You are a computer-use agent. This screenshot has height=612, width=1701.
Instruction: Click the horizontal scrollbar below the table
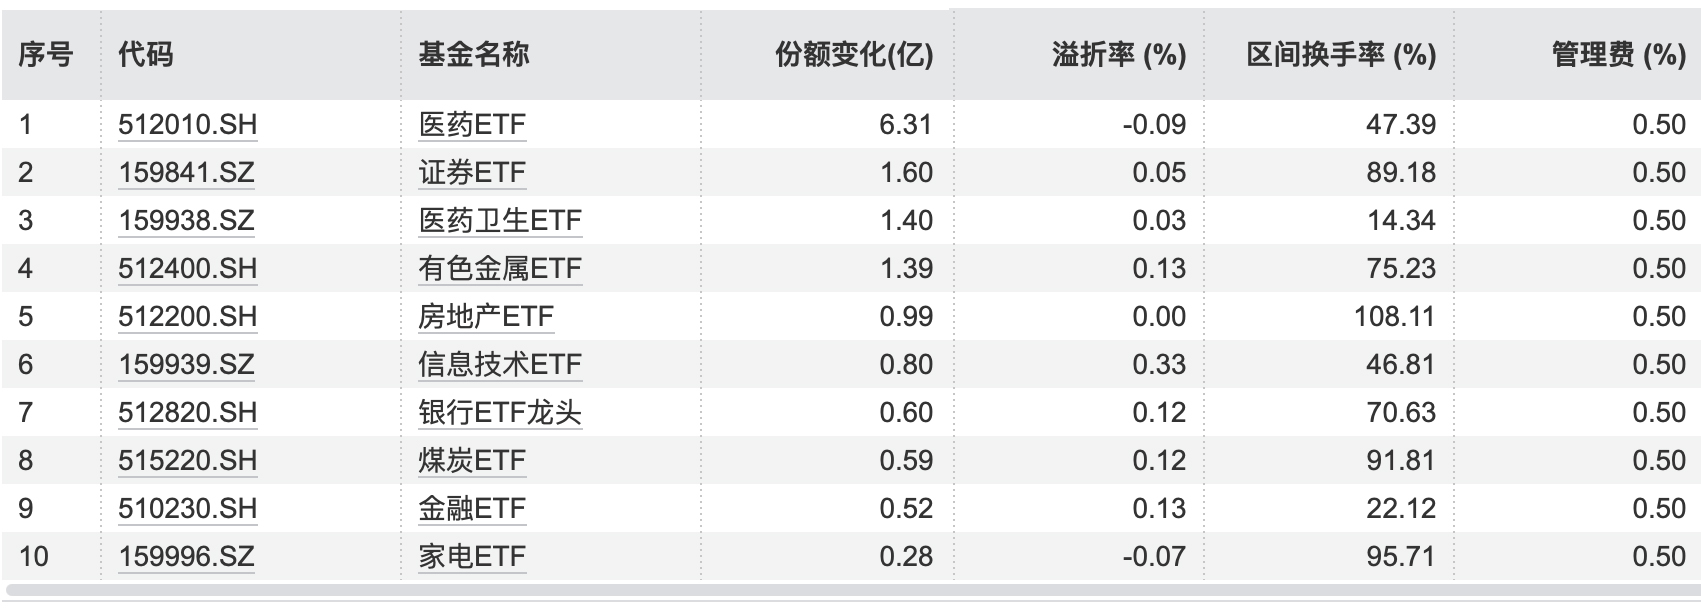pos(850,593)
